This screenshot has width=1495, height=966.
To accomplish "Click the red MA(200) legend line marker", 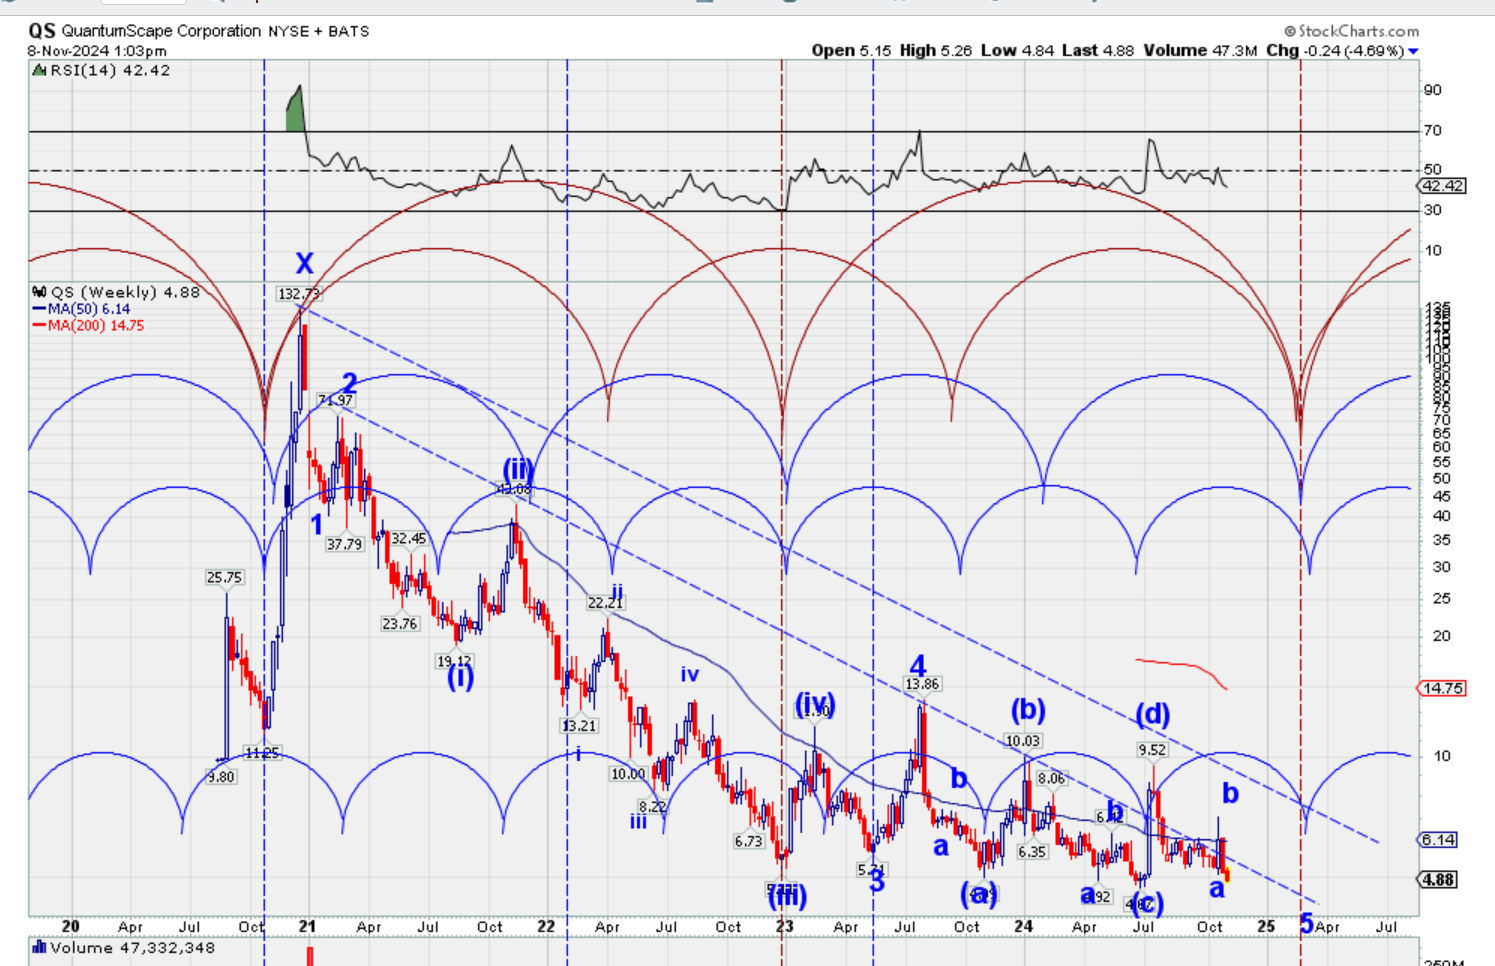I will click(x=39, y=326).
